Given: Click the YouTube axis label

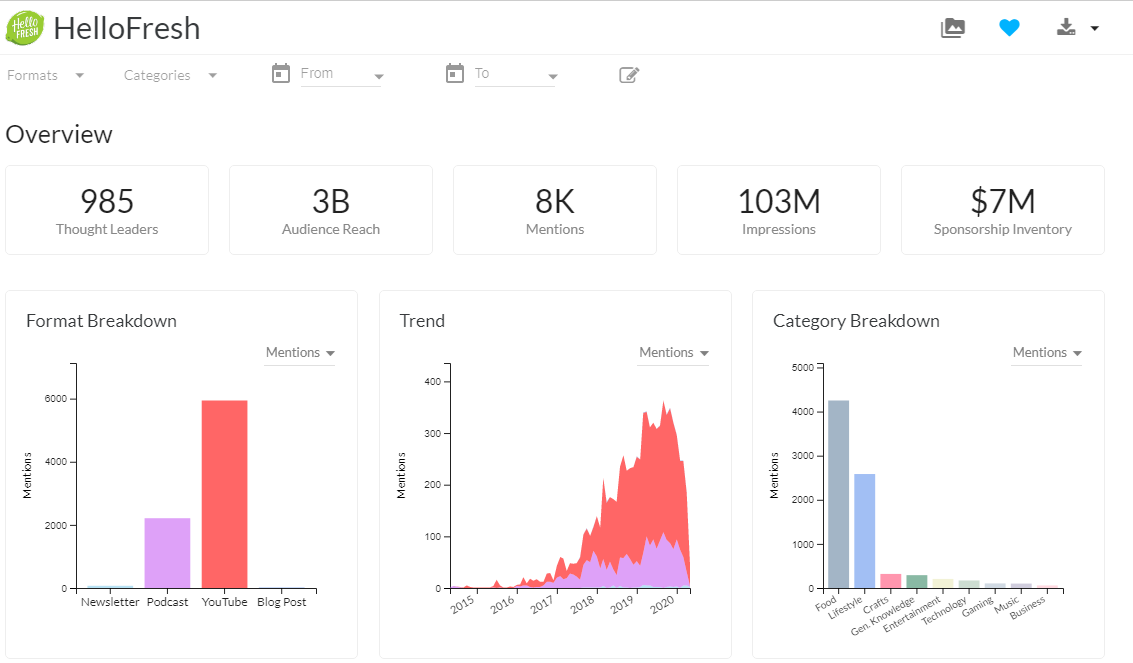Looking at the screenshot, I should pos(225,602).
